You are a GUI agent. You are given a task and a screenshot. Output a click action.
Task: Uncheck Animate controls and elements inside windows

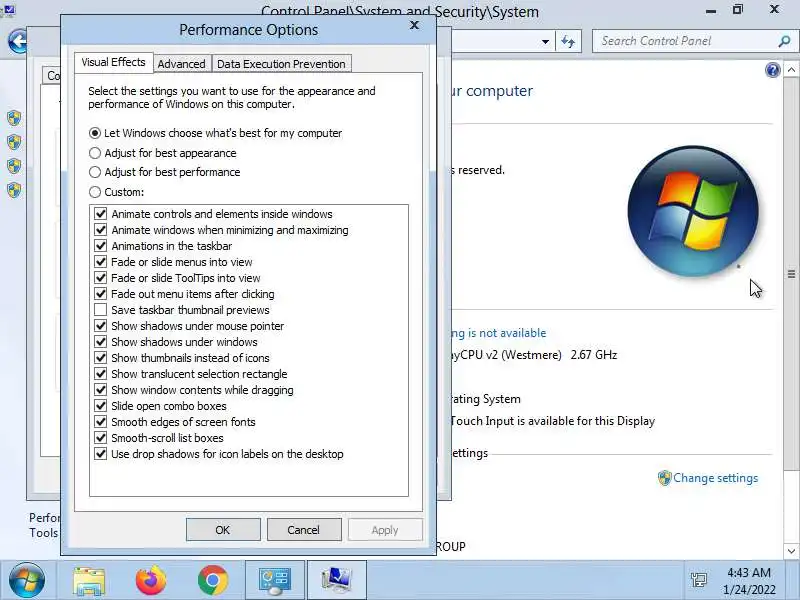pos(101,214)
